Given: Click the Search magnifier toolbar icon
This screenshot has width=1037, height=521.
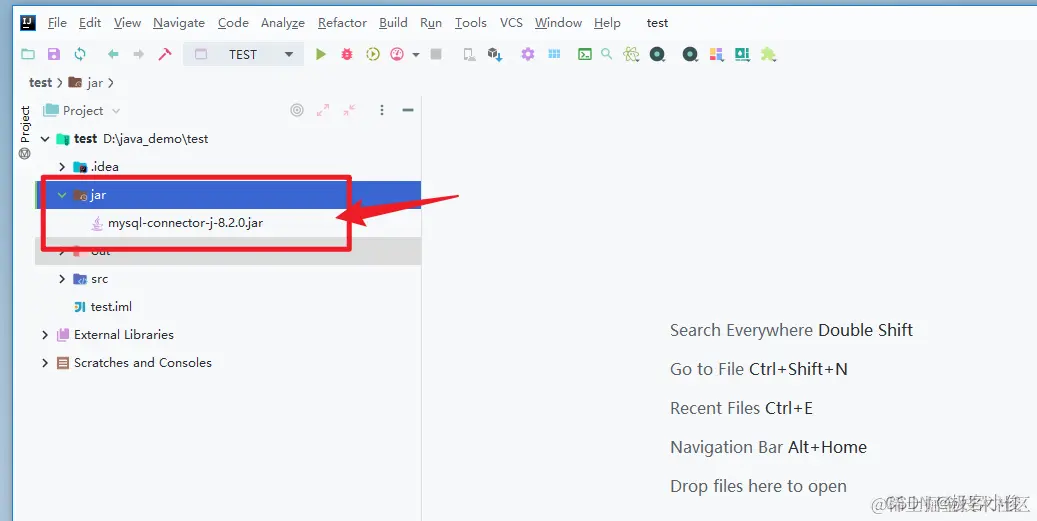Looking at the screenshot, I should pos(606,54).
